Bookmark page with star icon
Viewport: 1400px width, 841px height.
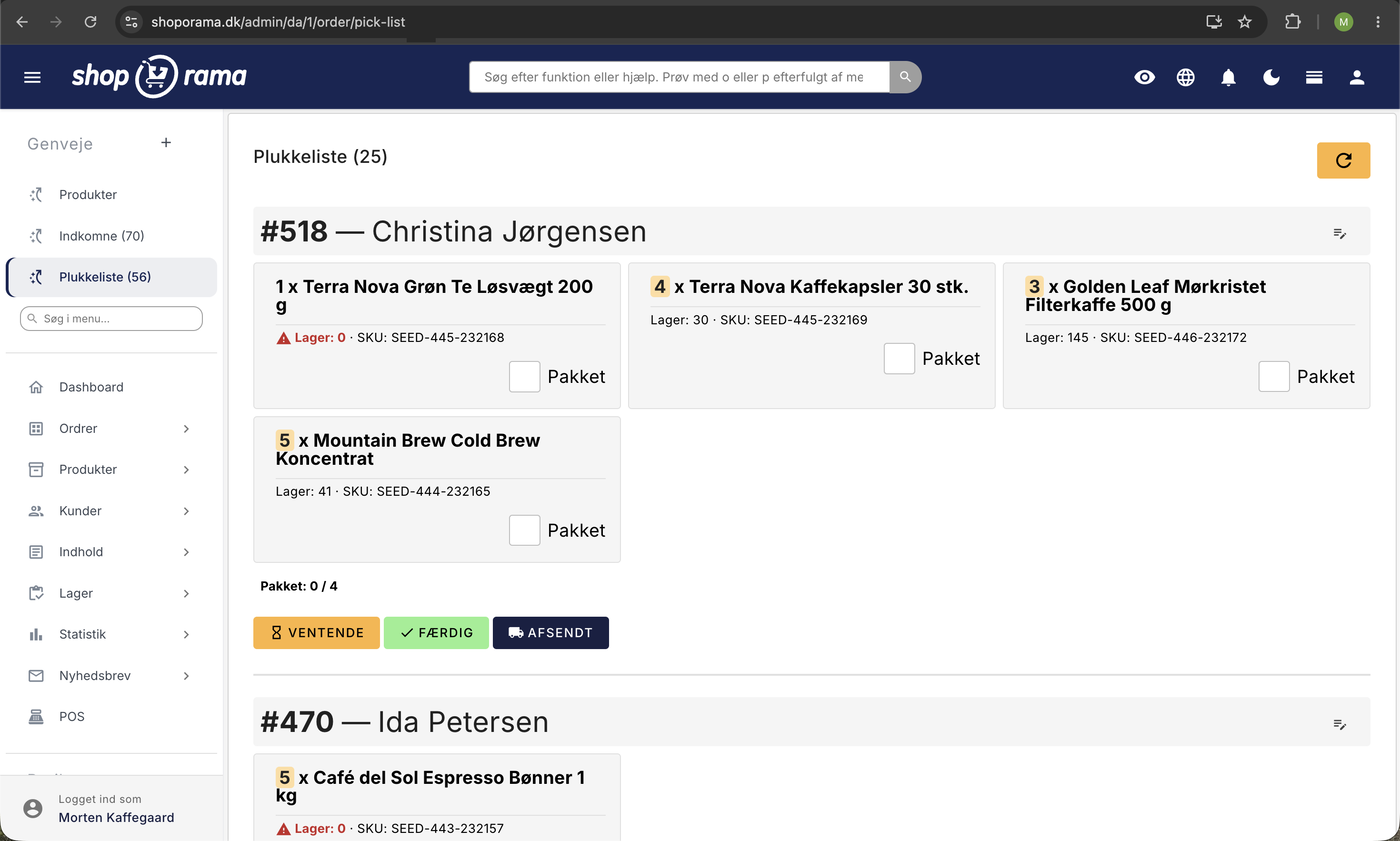point(1245,21)
